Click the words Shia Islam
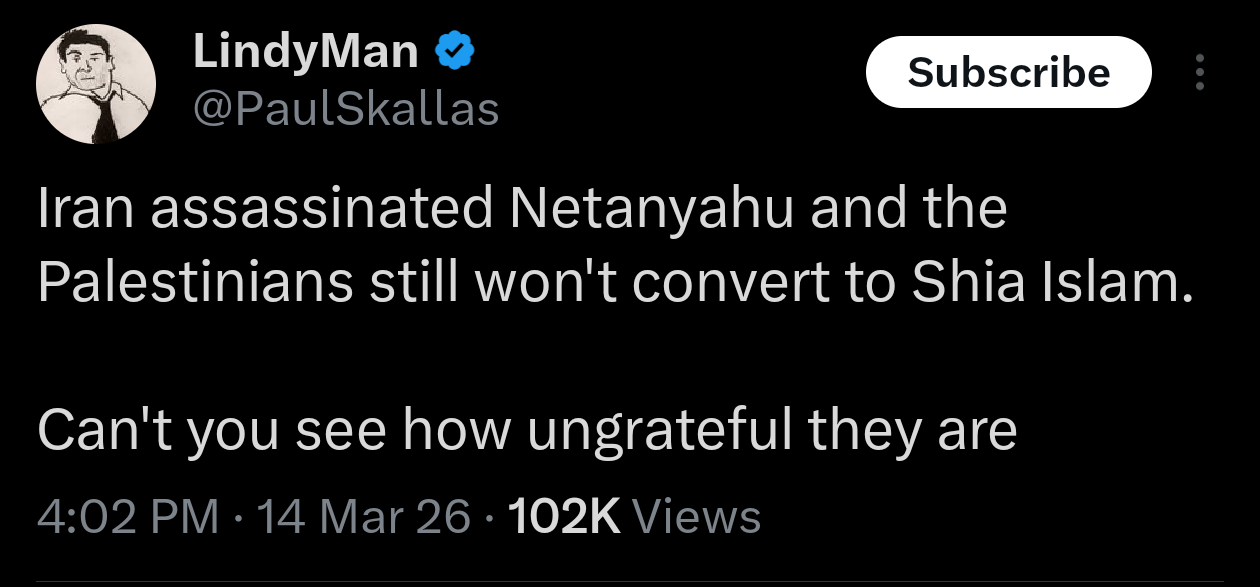Screen dimensions: 1260x587 pyautogui.click(x=1053, y=283)
